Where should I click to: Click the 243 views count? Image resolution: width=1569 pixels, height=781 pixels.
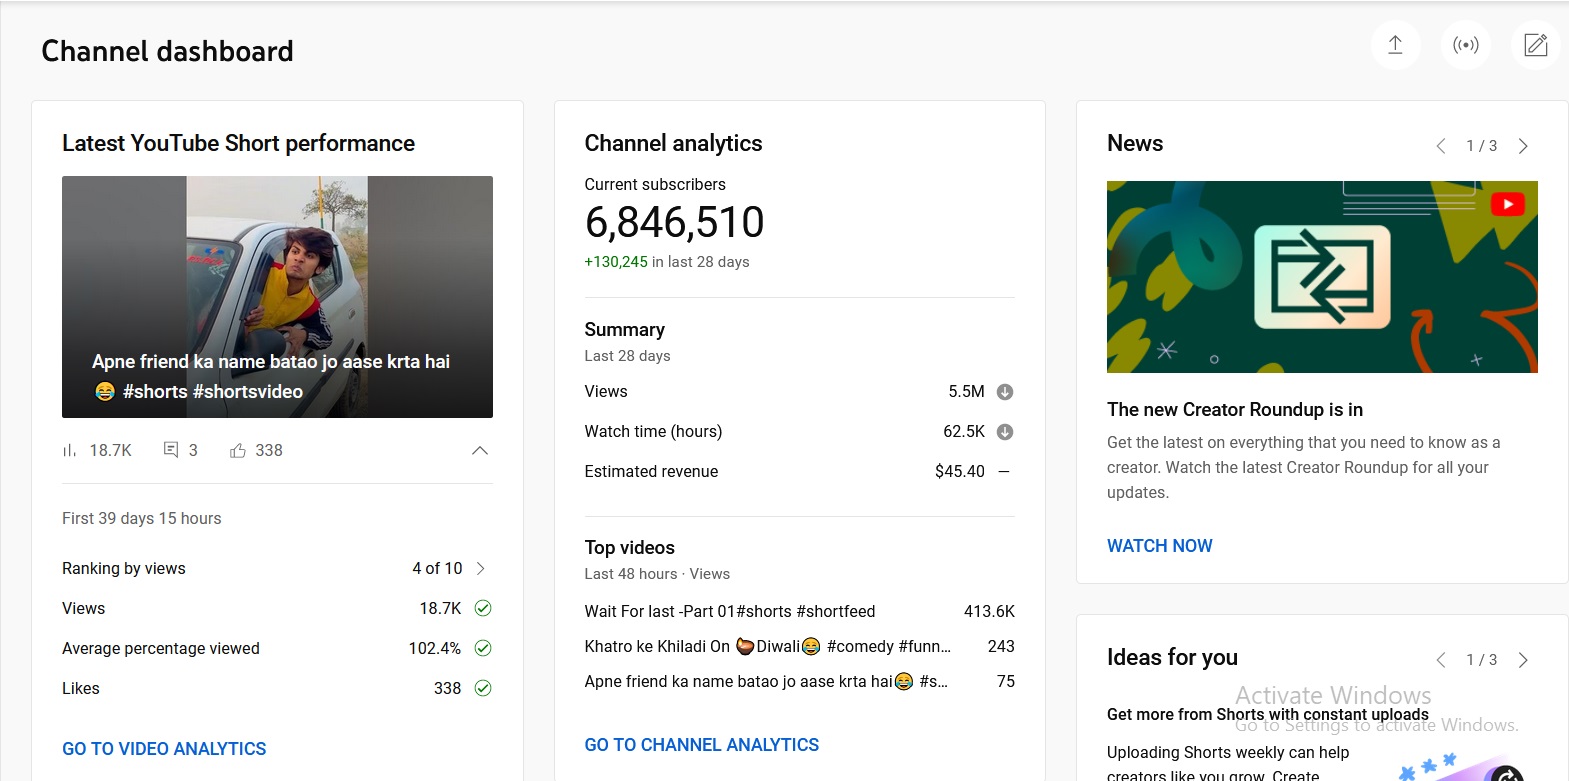point(1001,646)
